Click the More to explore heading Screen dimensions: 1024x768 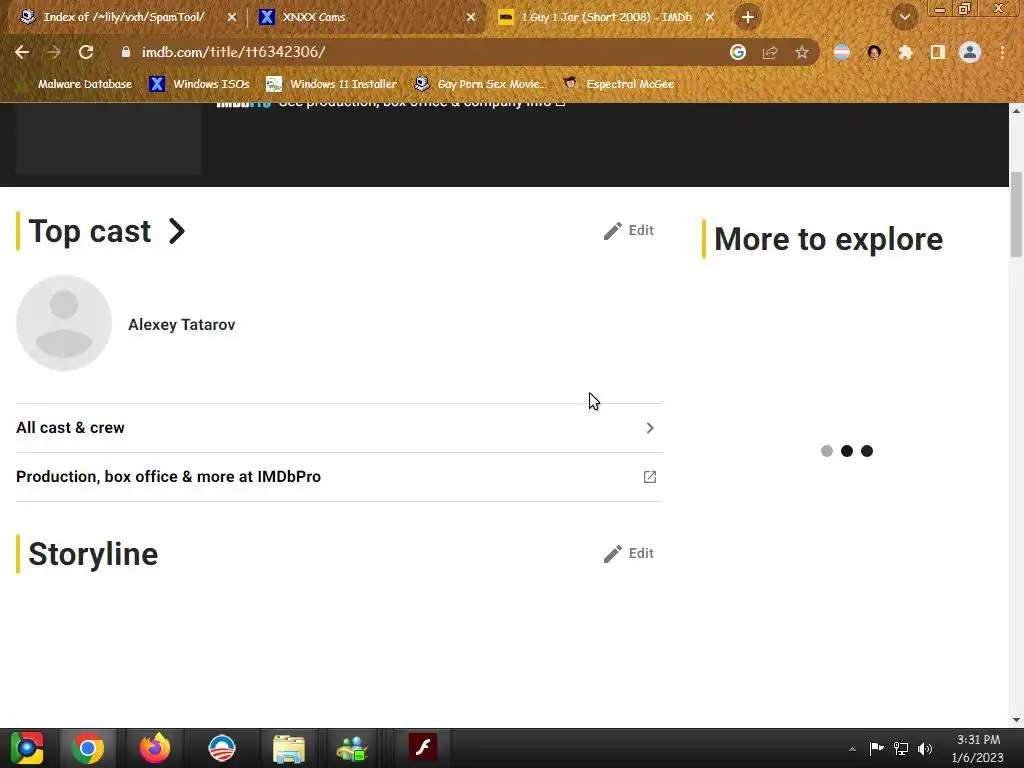click(x=828, y=239)
